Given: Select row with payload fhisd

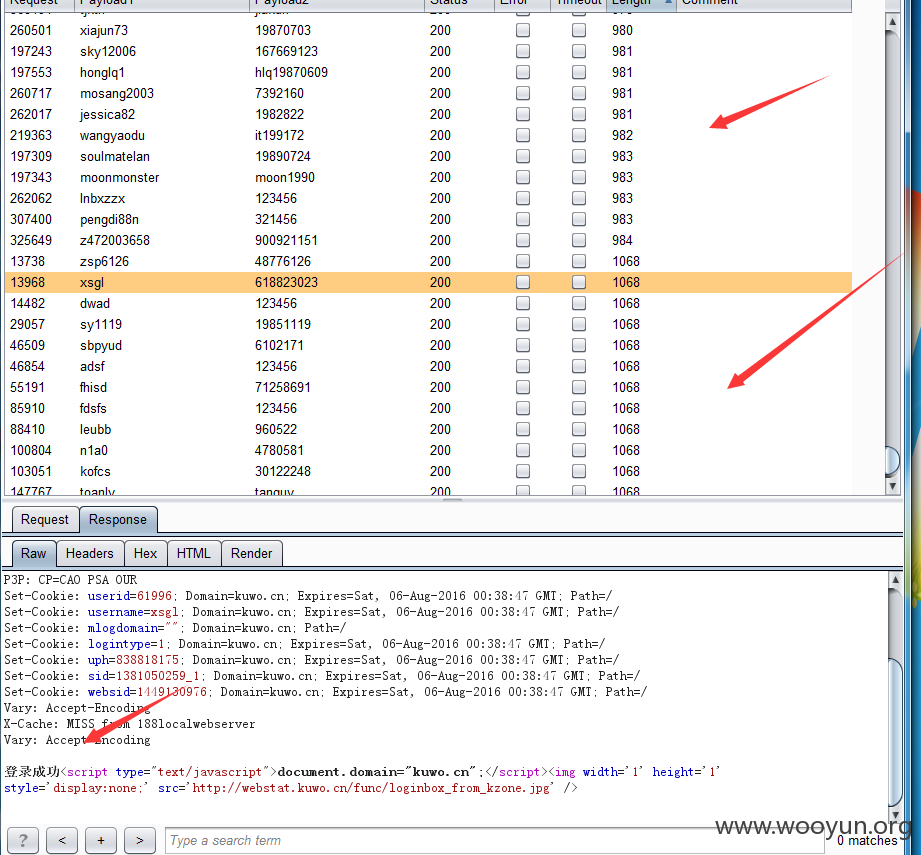Looking at the screenshot, I should 428,388.
